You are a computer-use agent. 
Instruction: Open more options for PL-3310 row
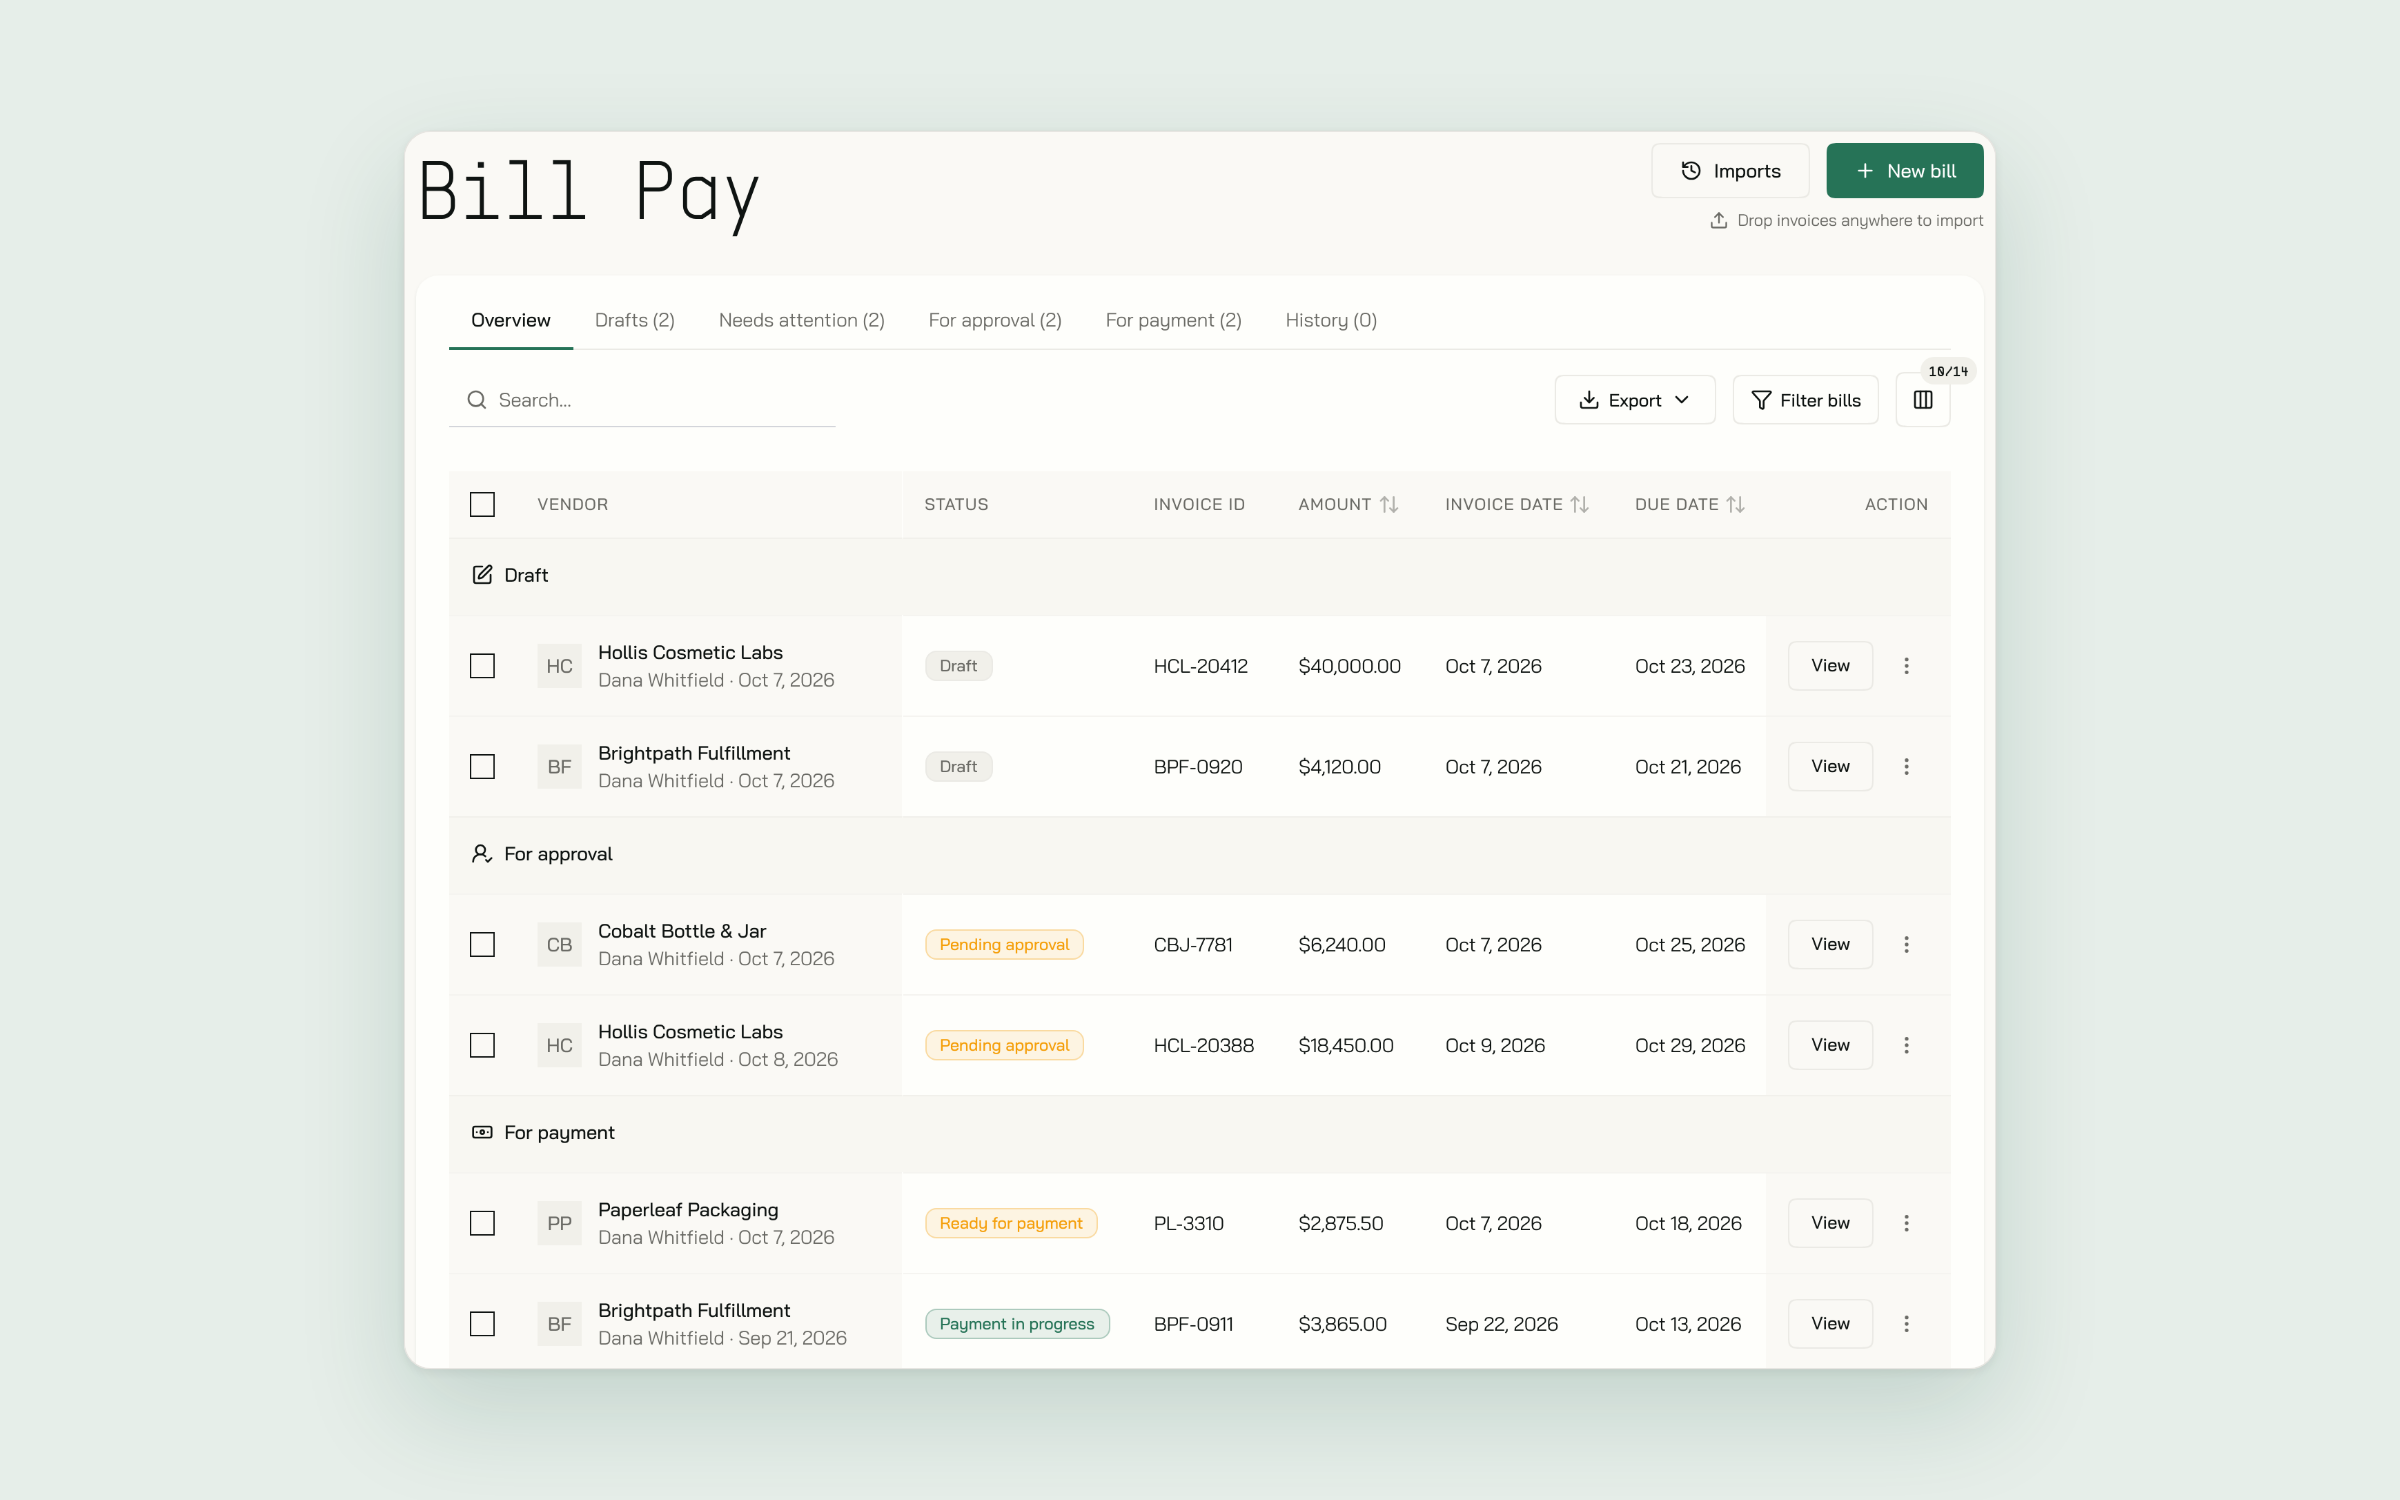click(1906, 1223)
